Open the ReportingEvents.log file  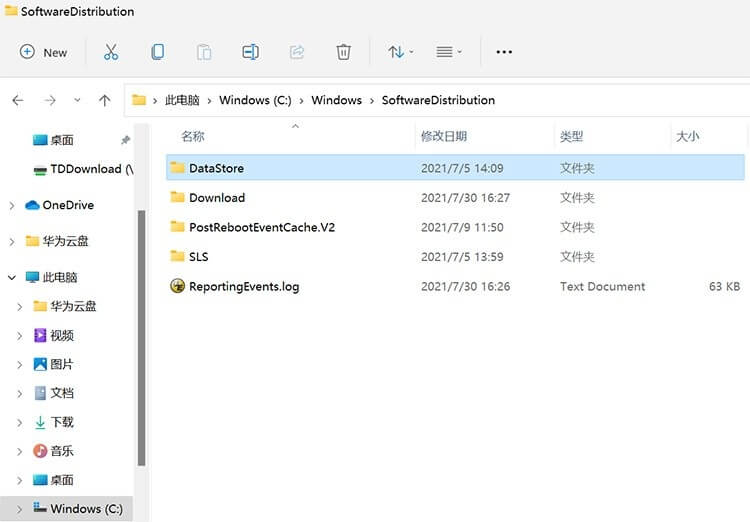(x=243, y=286)
